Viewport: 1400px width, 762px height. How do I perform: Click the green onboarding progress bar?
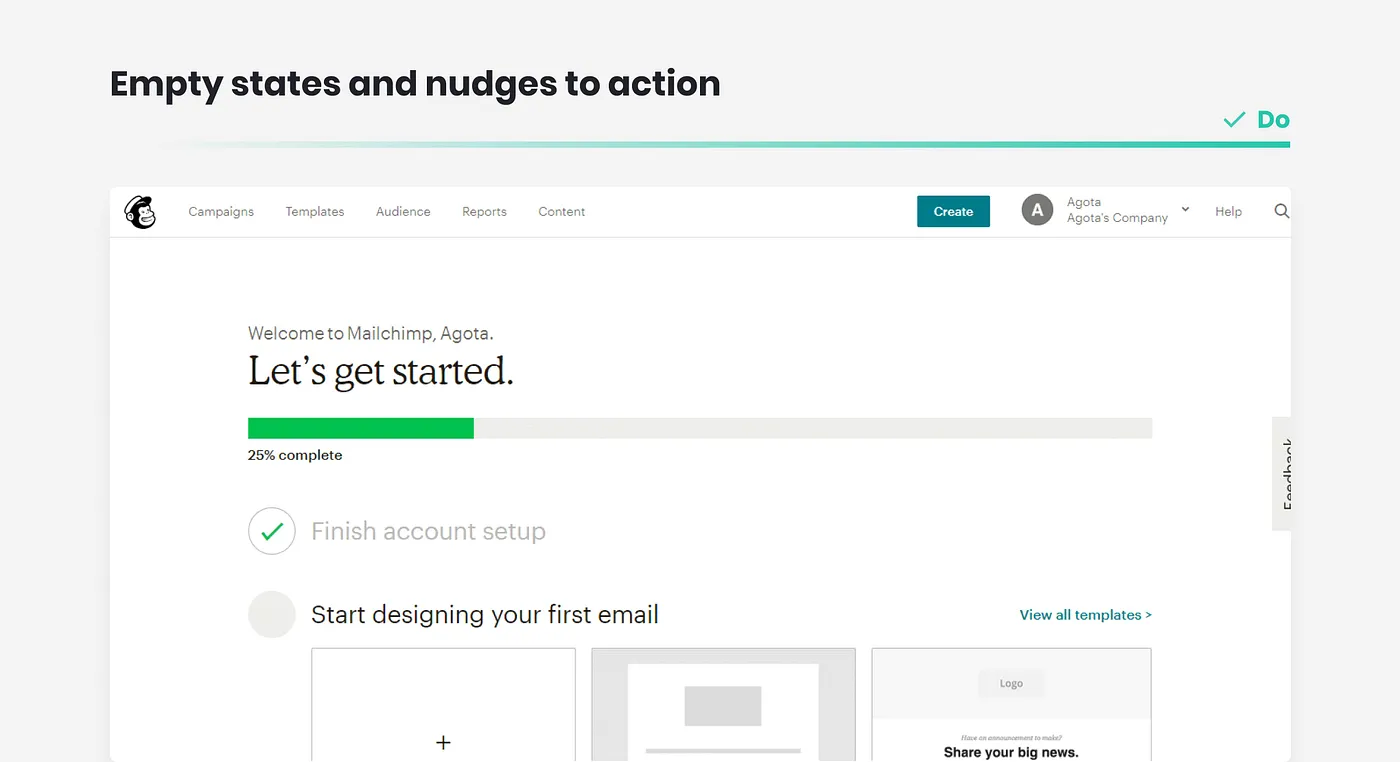(361, 428)
